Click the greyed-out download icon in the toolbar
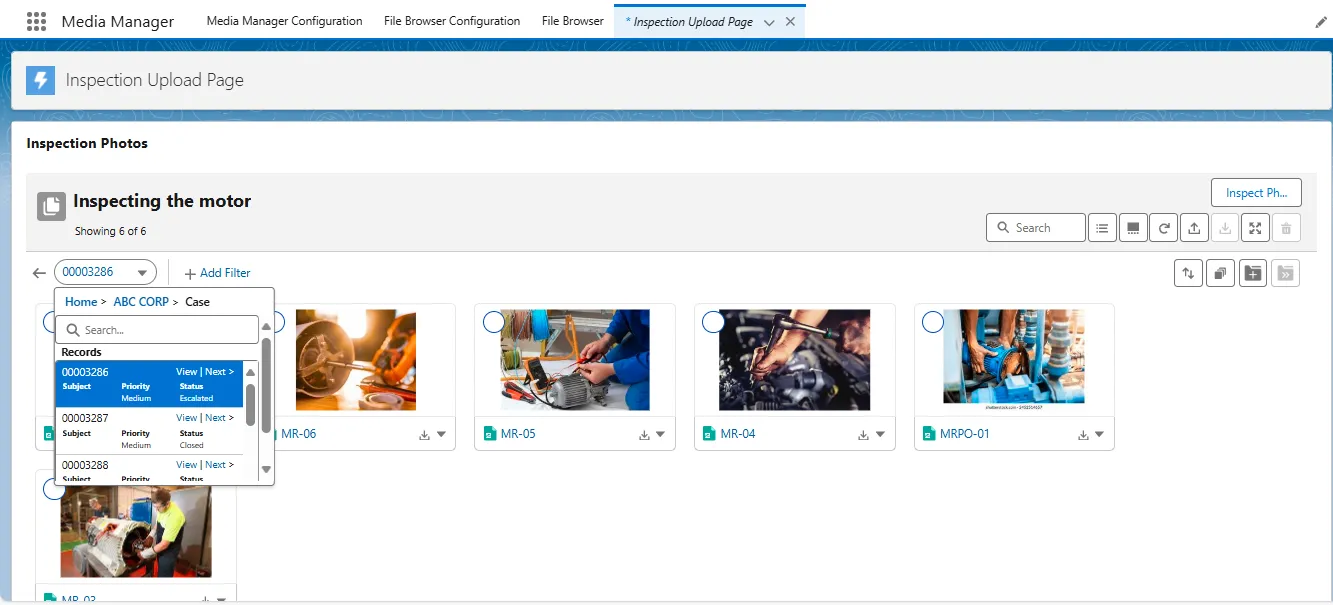Screen dimensions: 1333x605 pos(1225,228)
